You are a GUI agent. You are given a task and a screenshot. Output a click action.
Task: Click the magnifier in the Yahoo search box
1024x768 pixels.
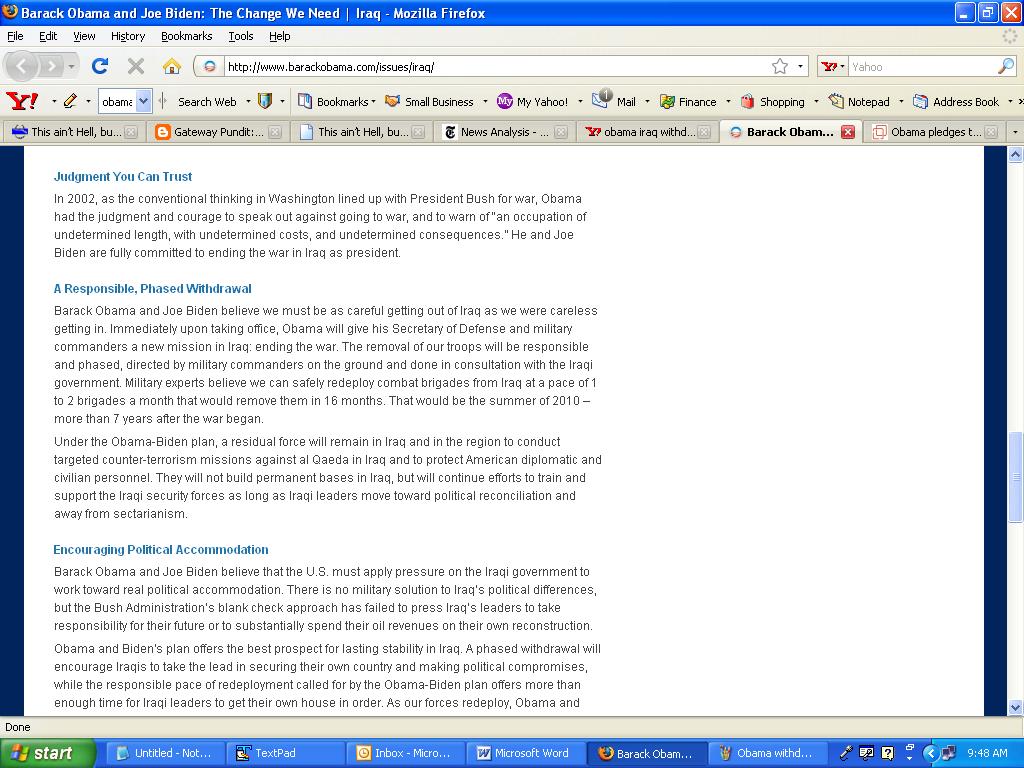coord(1005,66)
